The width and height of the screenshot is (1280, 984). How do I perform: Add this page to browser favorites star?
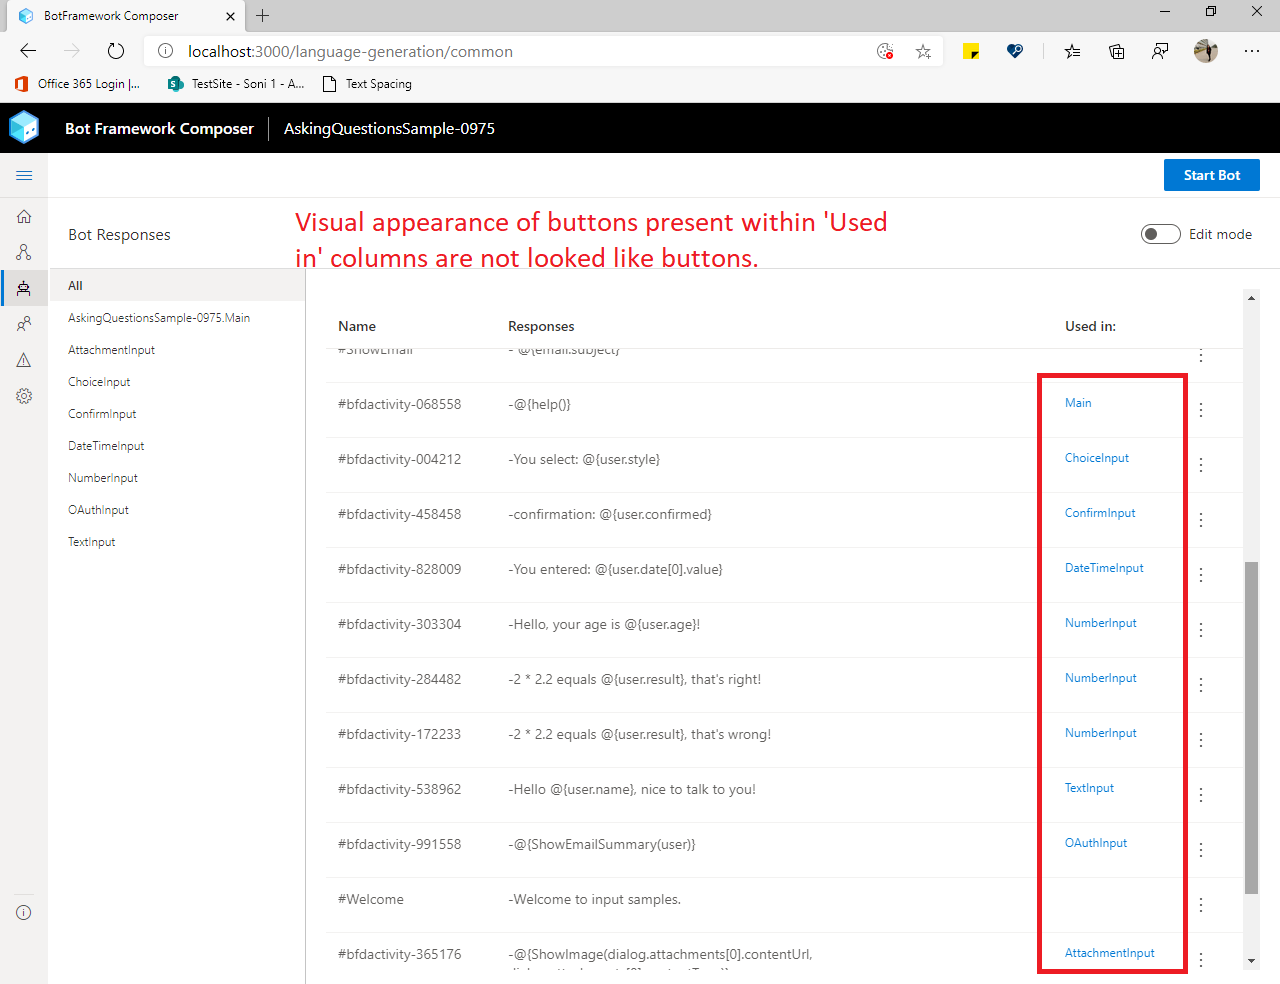coord(923,52)
